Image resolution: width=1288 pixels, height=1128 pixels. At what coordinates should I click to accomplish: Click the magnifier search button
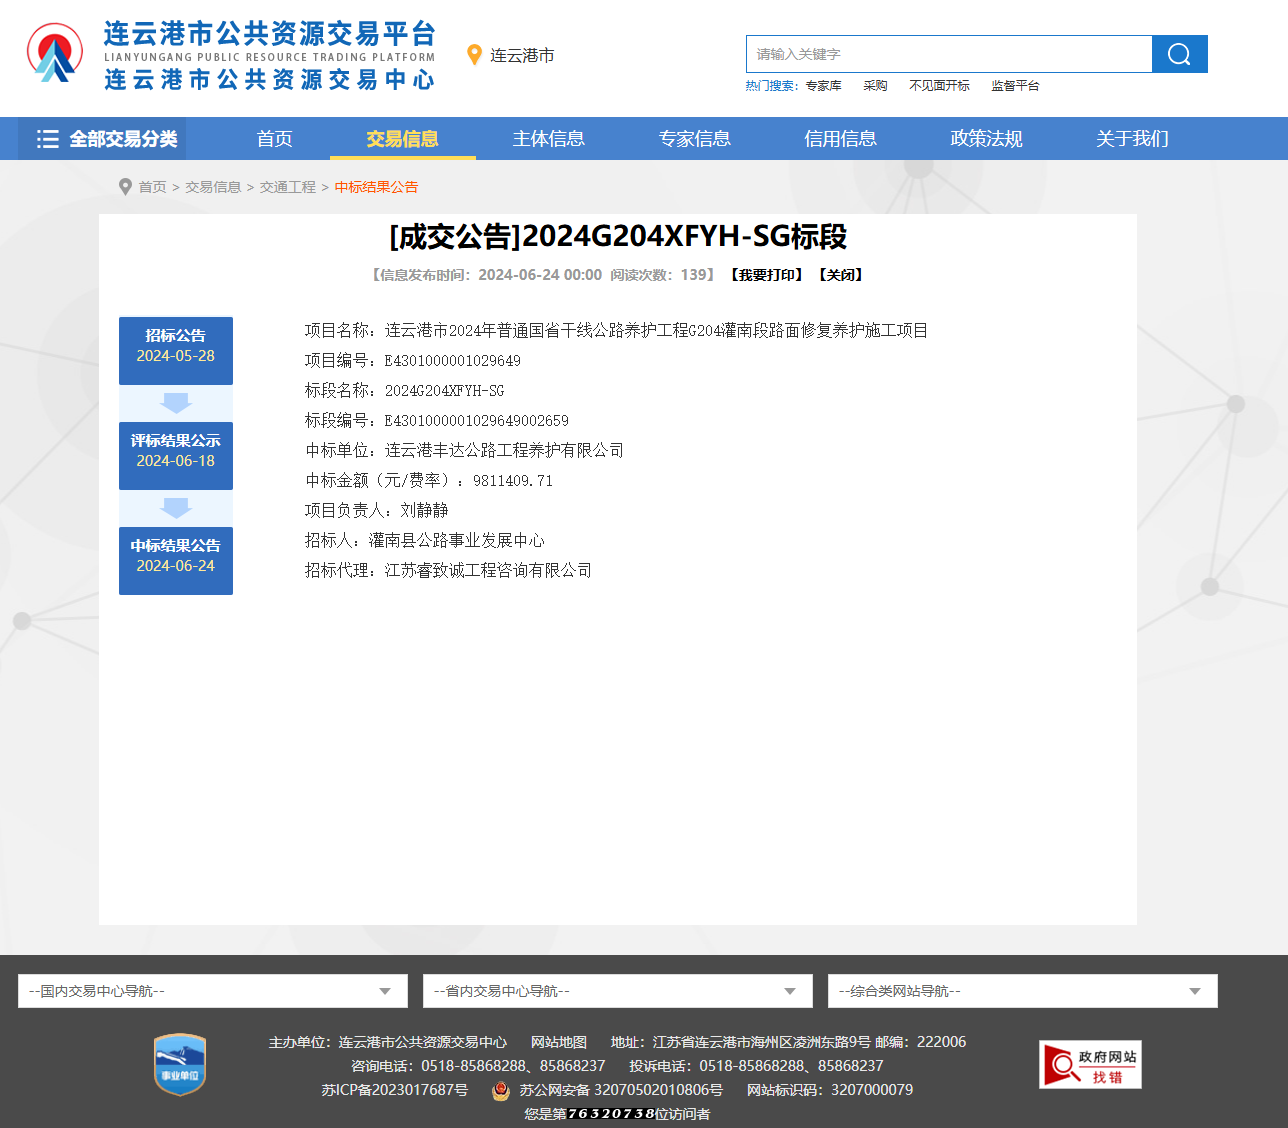1179,54
